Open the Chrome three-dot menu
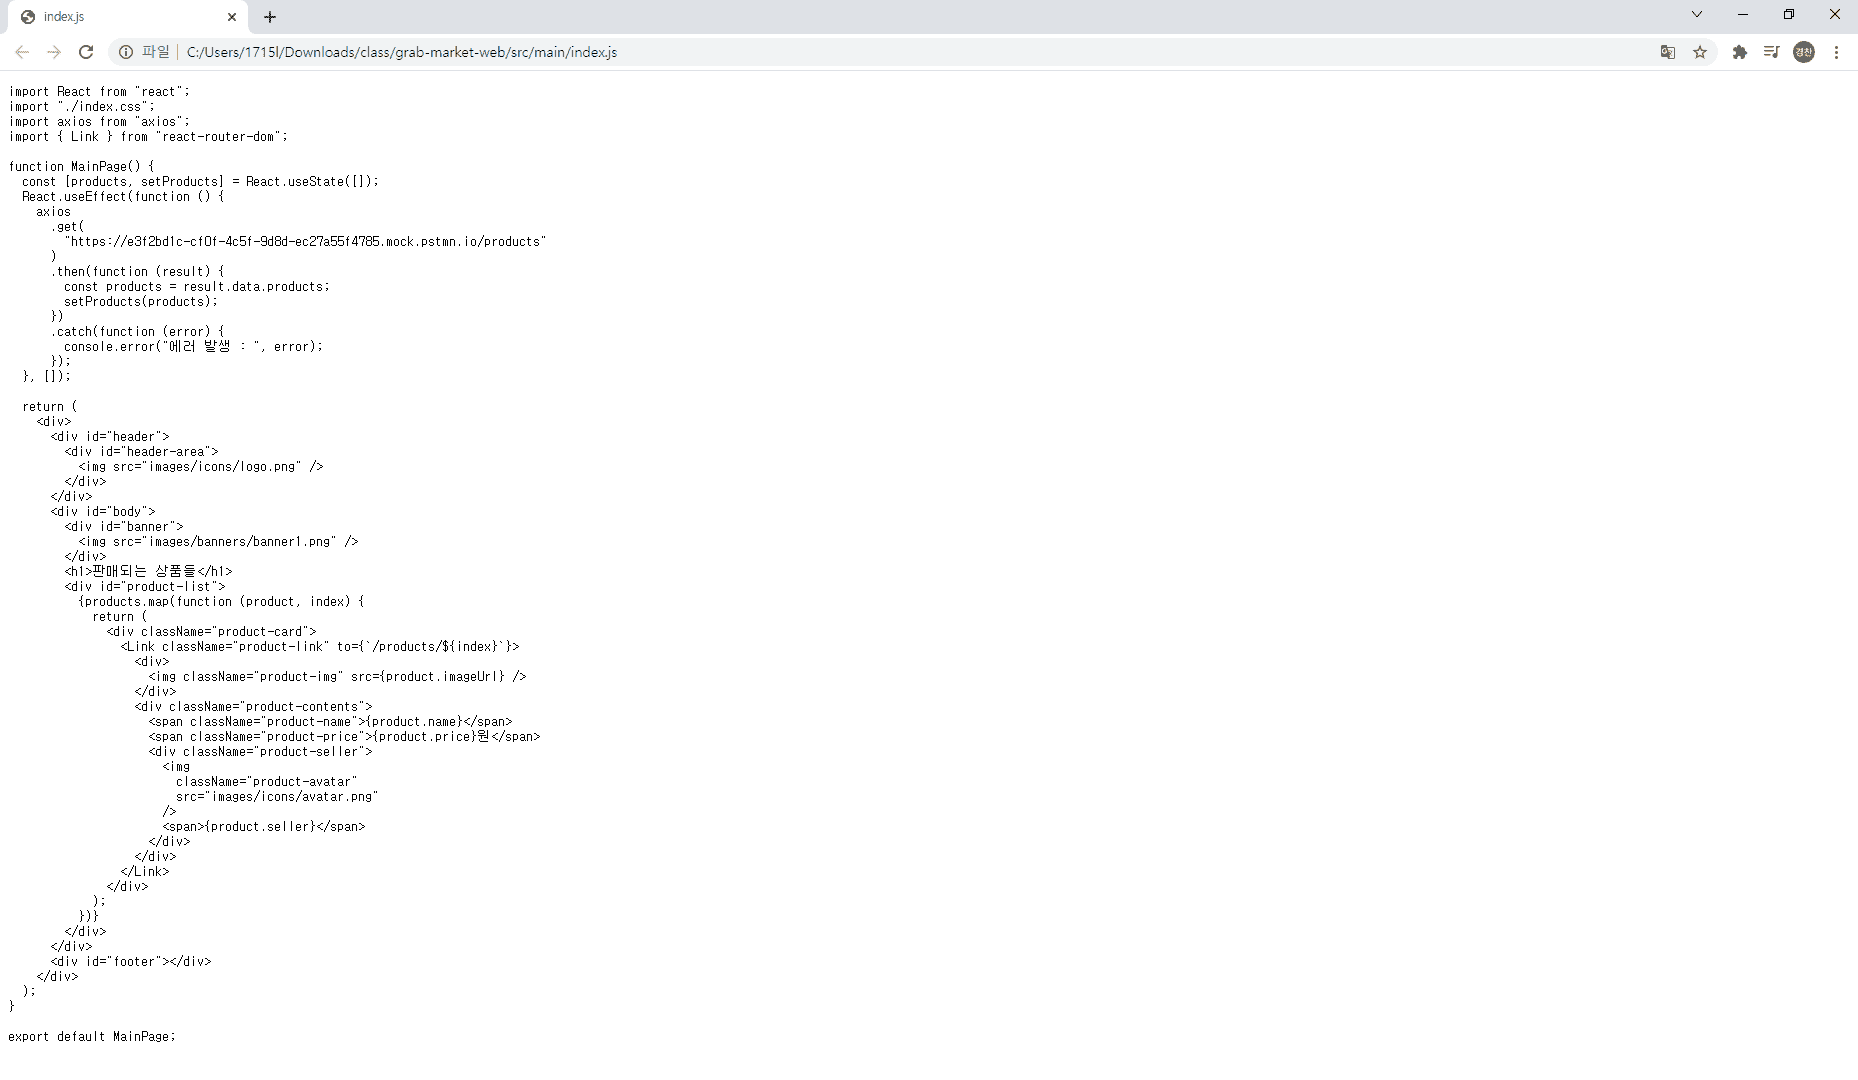 (1836, 52)
